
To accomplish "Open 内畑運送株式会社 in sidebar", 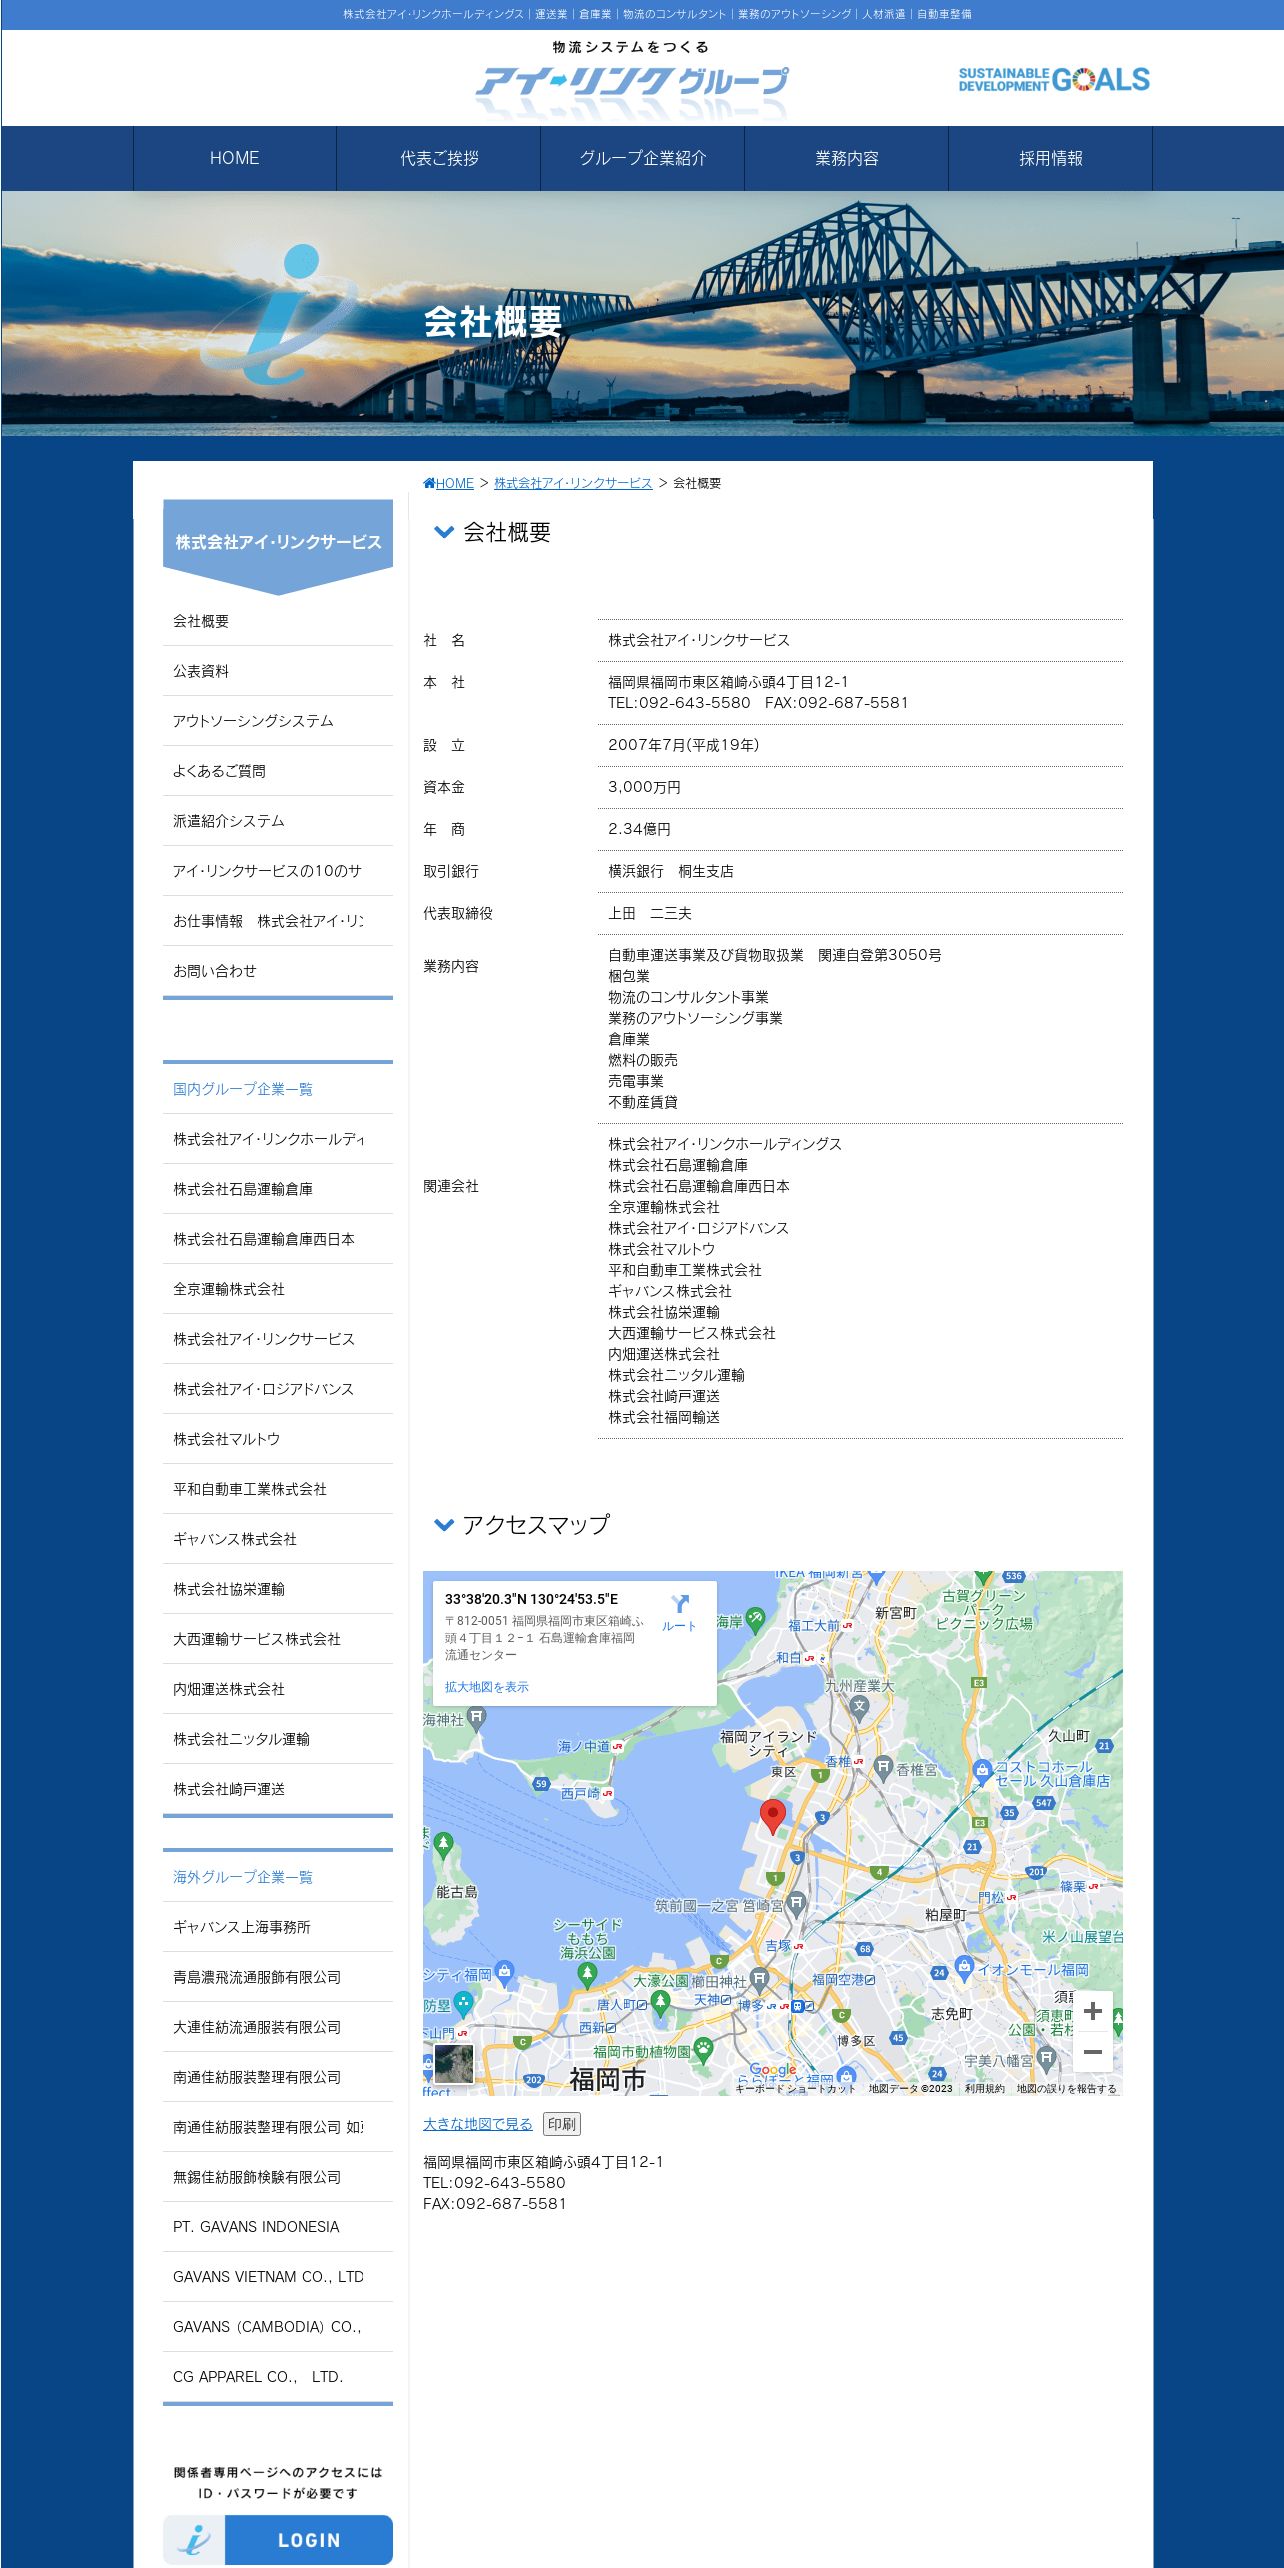I will [278, 1689].
